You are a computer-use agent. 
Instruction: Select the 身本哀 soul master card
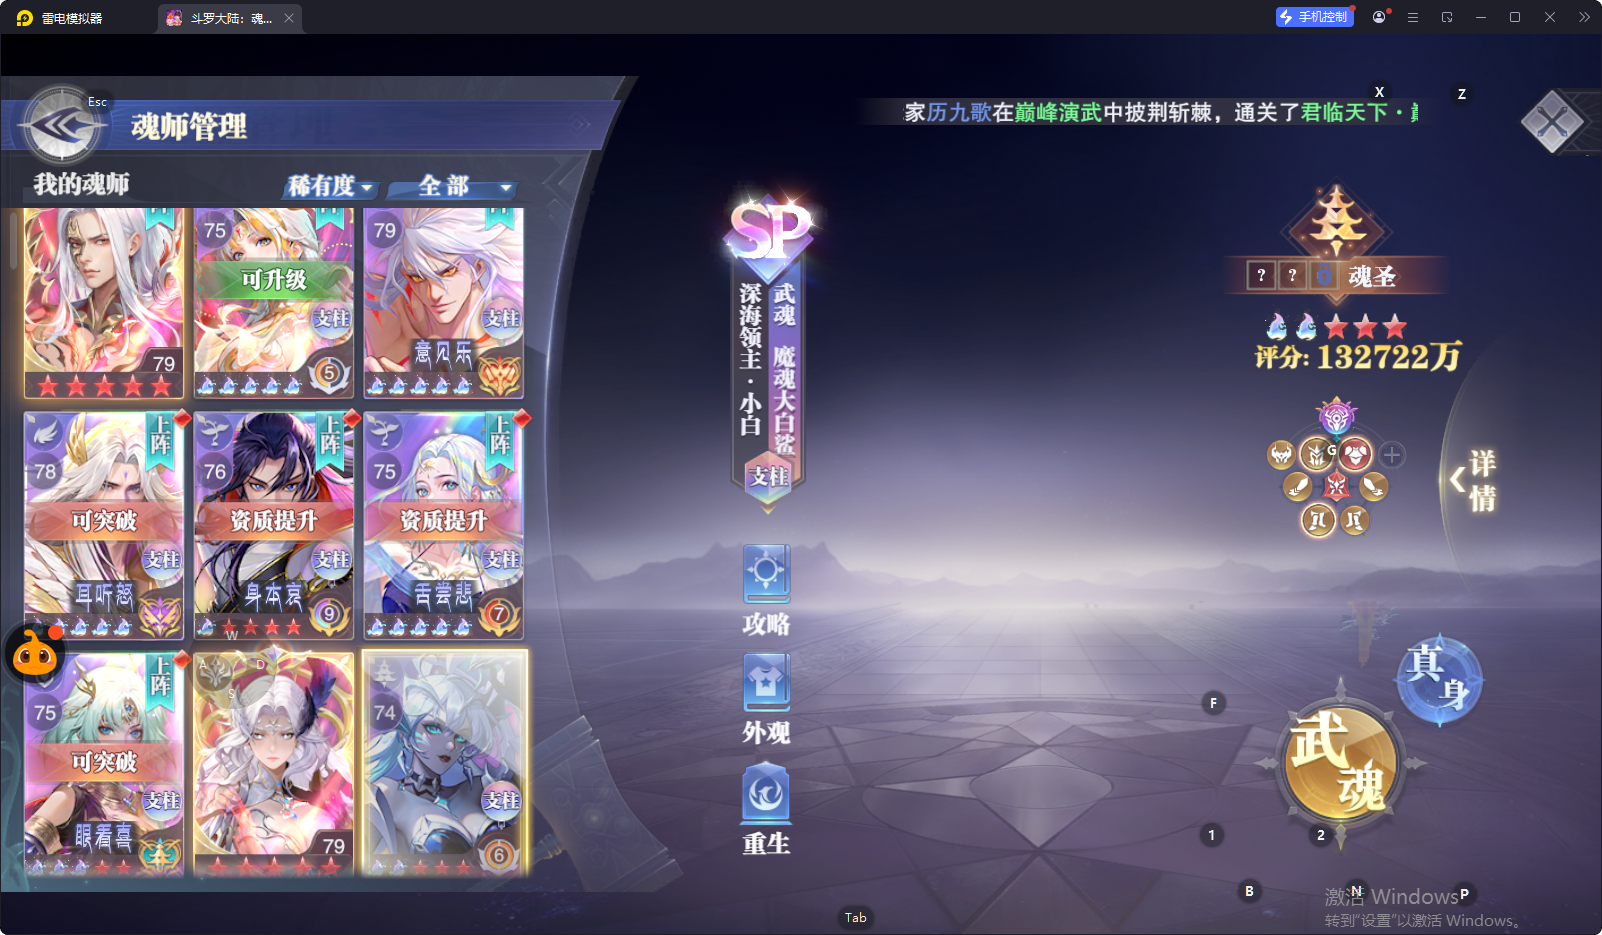coord(274,525)
